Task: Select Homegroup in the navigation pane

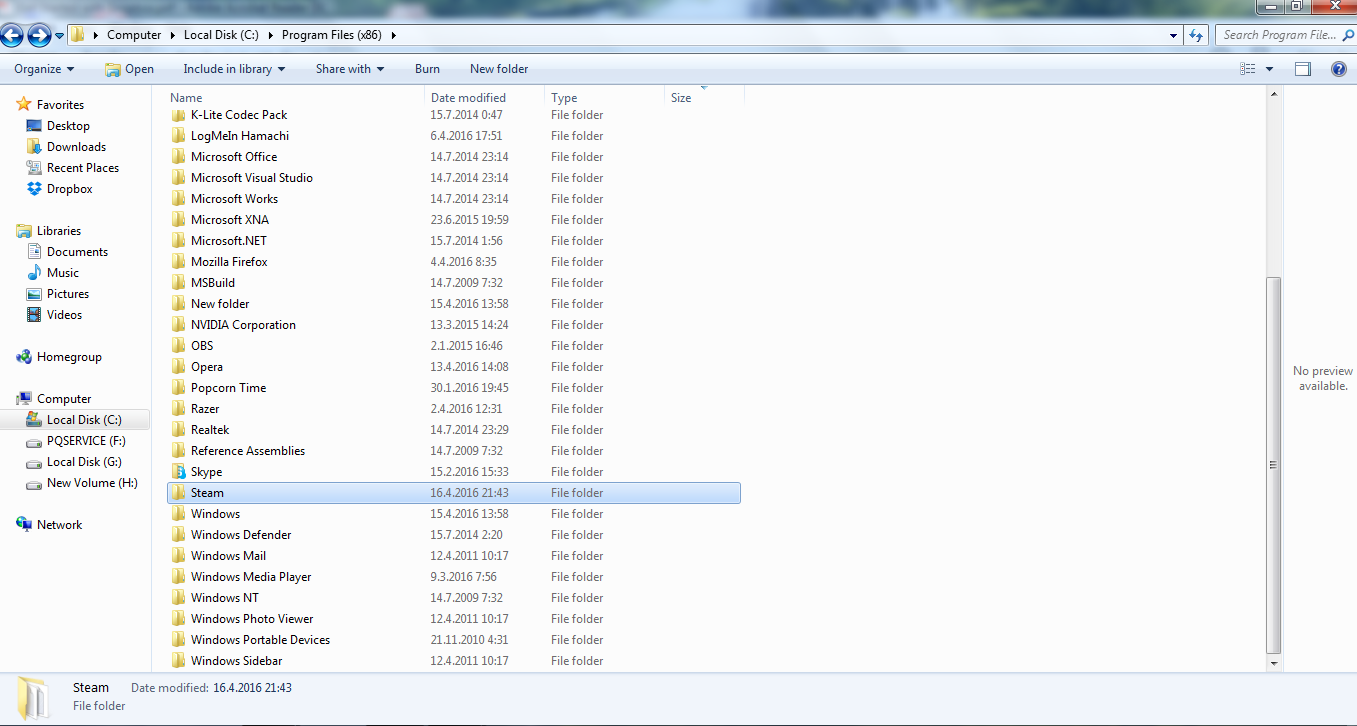Action: tap(69, 357)
